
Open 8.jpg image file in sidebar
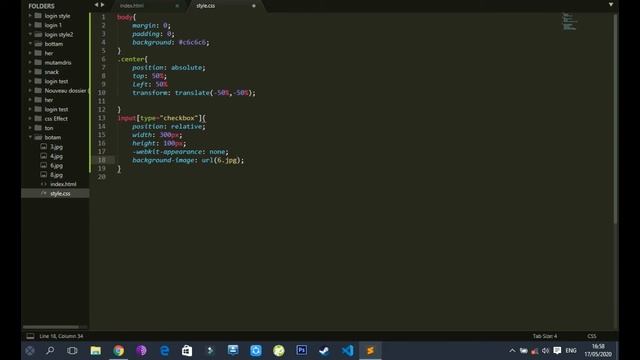(56, 175)
